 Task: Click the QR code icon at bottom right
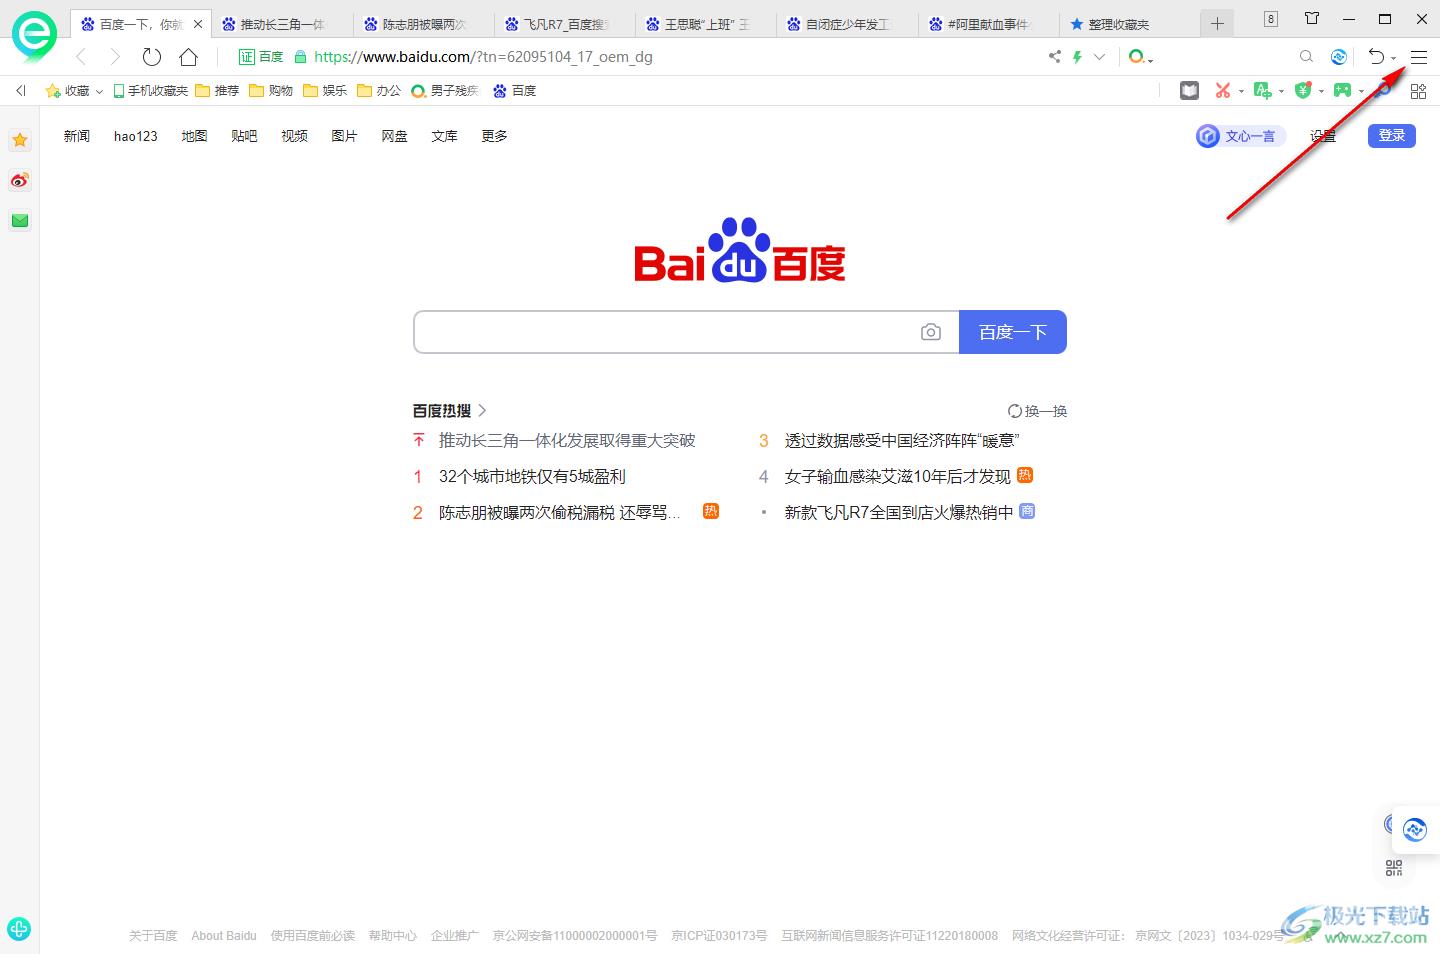tap(1394, 868)
